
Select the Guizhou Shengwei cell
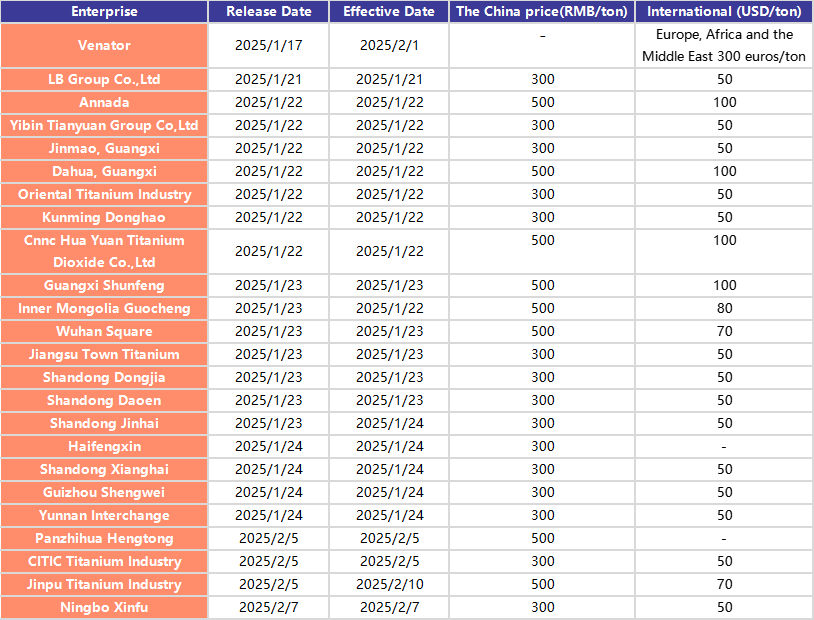coord(104,492)
